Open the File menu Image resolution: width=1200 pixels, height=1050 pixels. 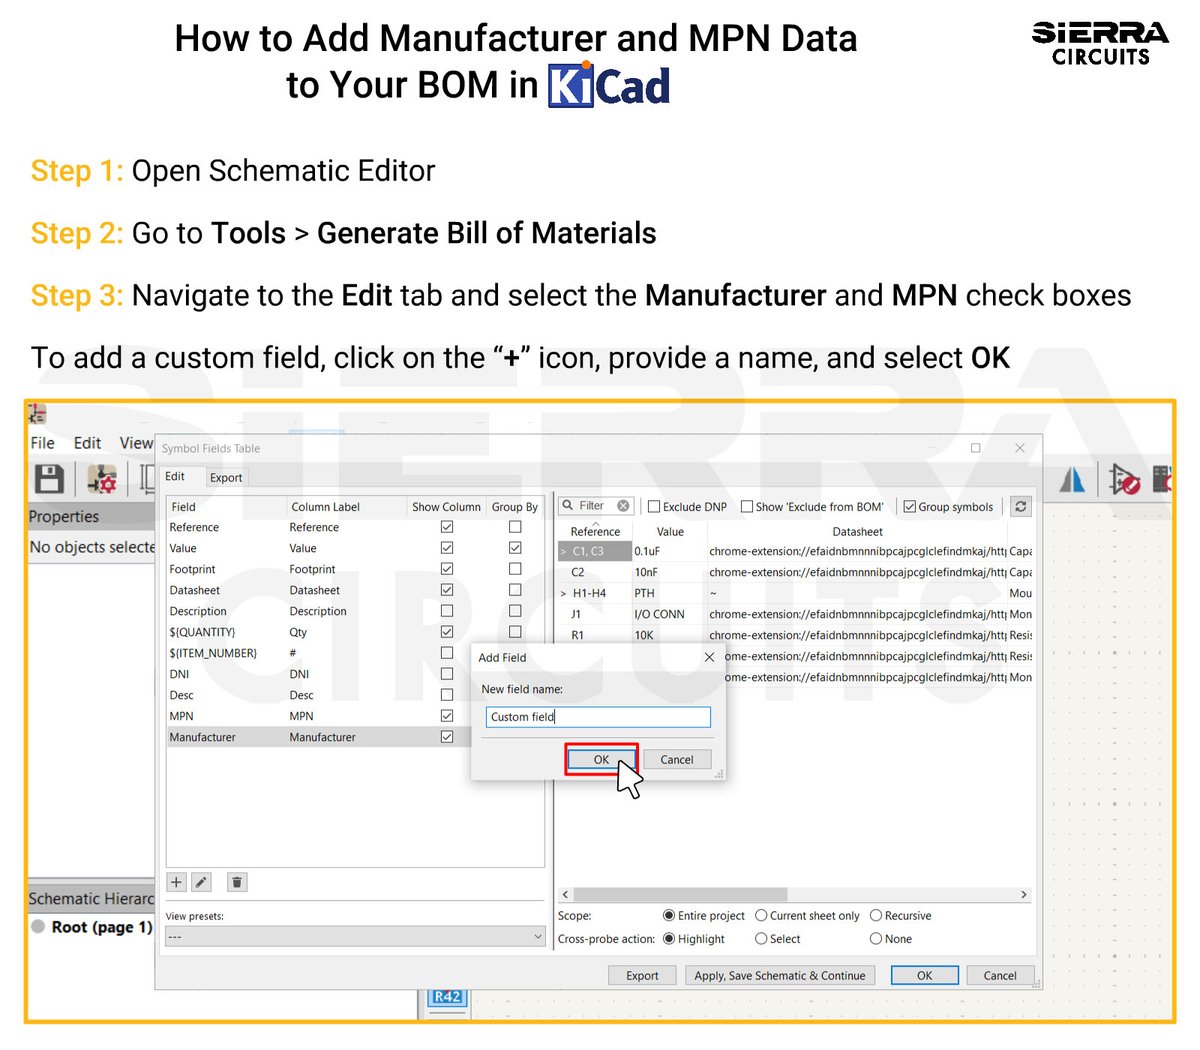[x=42, y=443]
